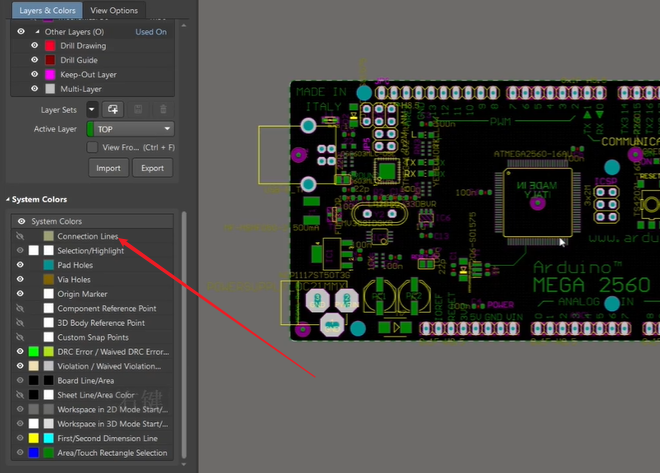
Task: Toggle the Pad Holes visibility eye
Action: point(20,265)
